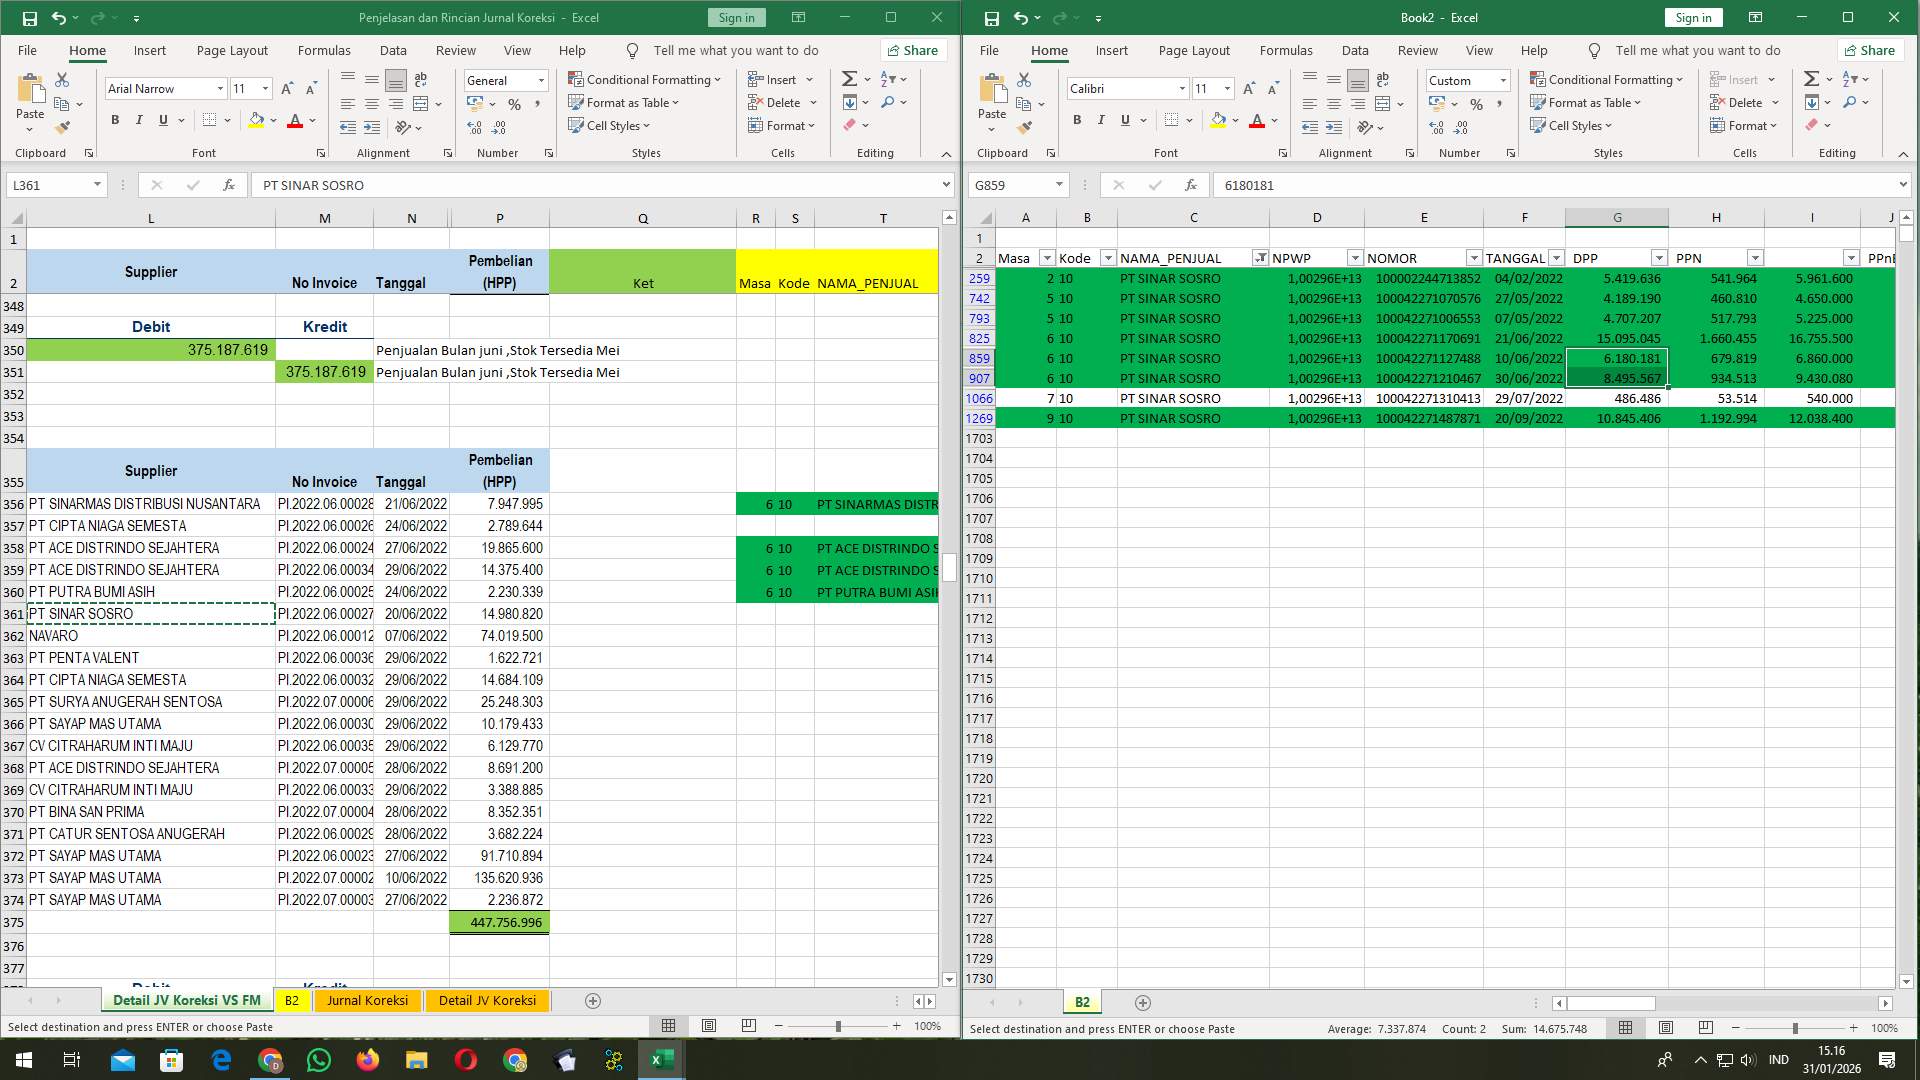Viewport: 1920px width, 1080px height.
Task: Click Sign in on the left window
Action: [735, 17]
